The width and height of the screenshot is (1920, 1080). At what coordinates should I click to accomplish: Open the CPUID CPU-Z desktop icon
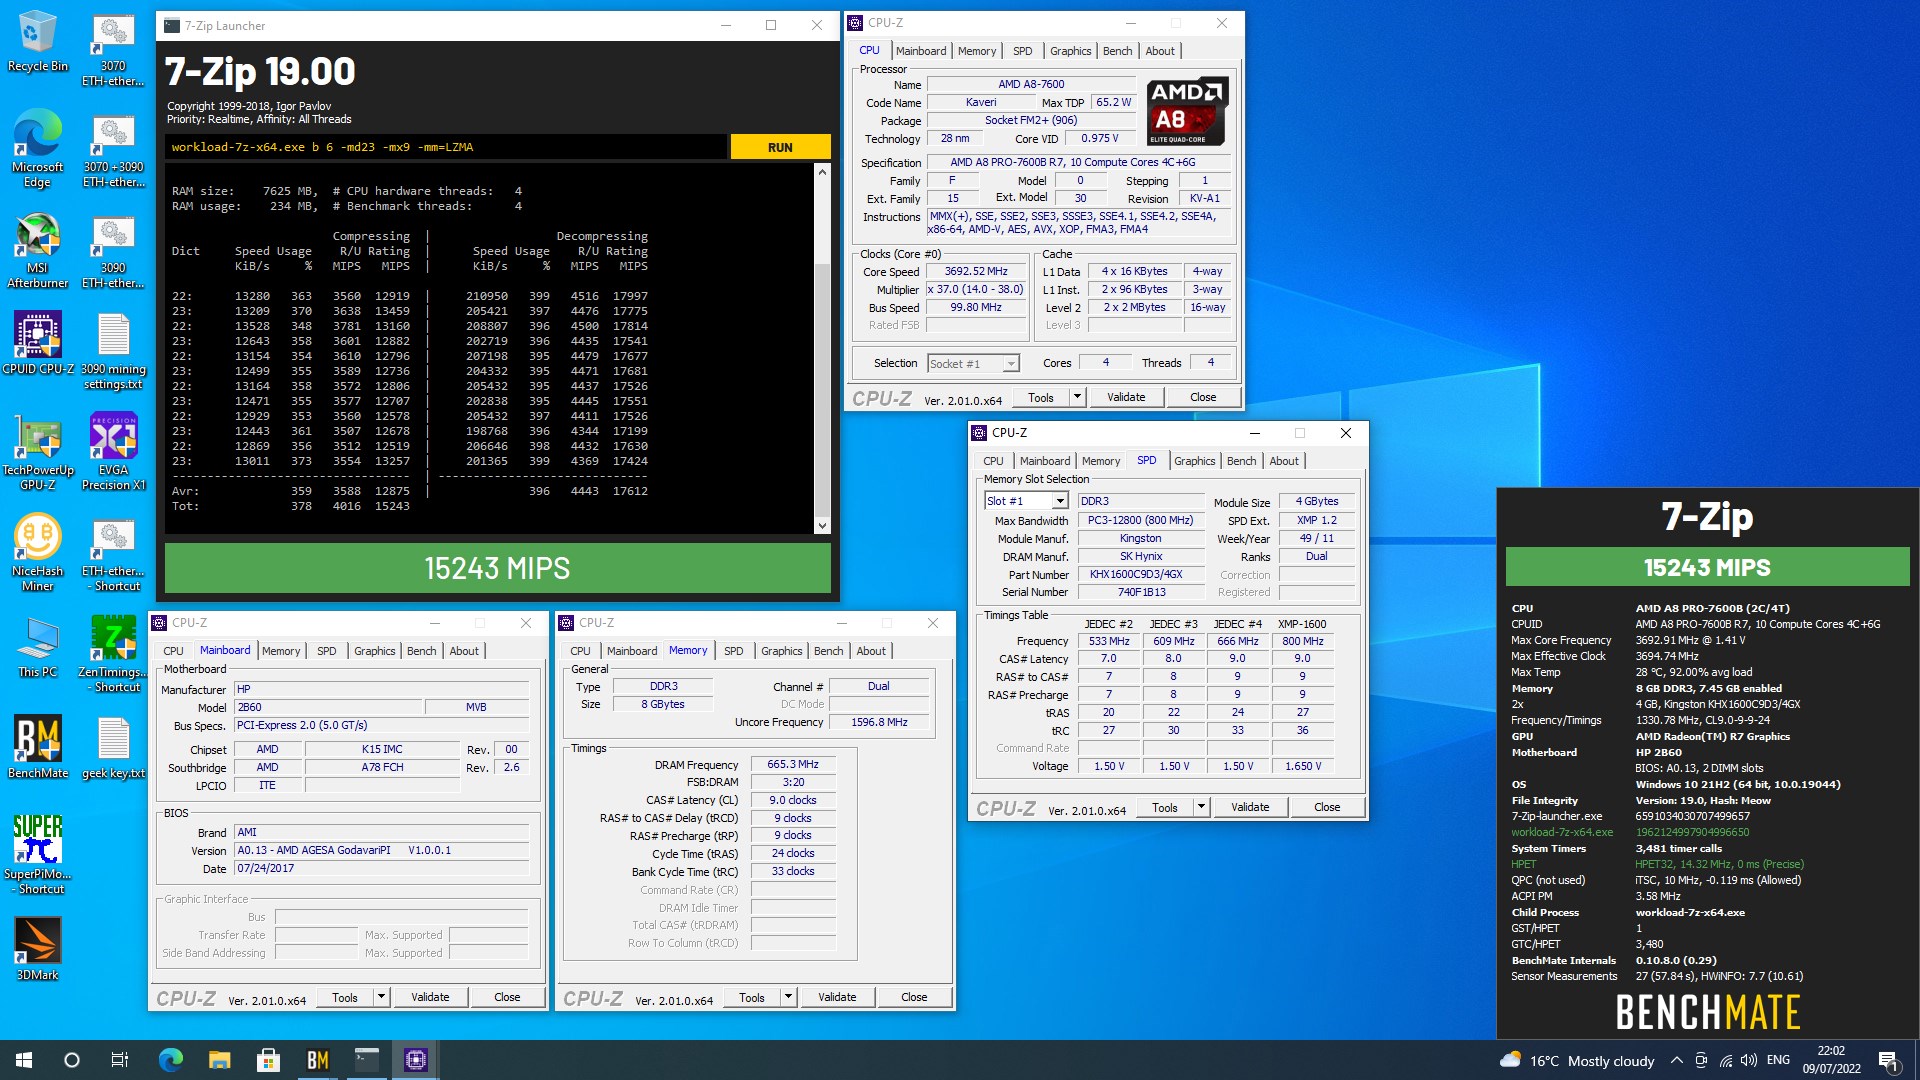(37, 343)
